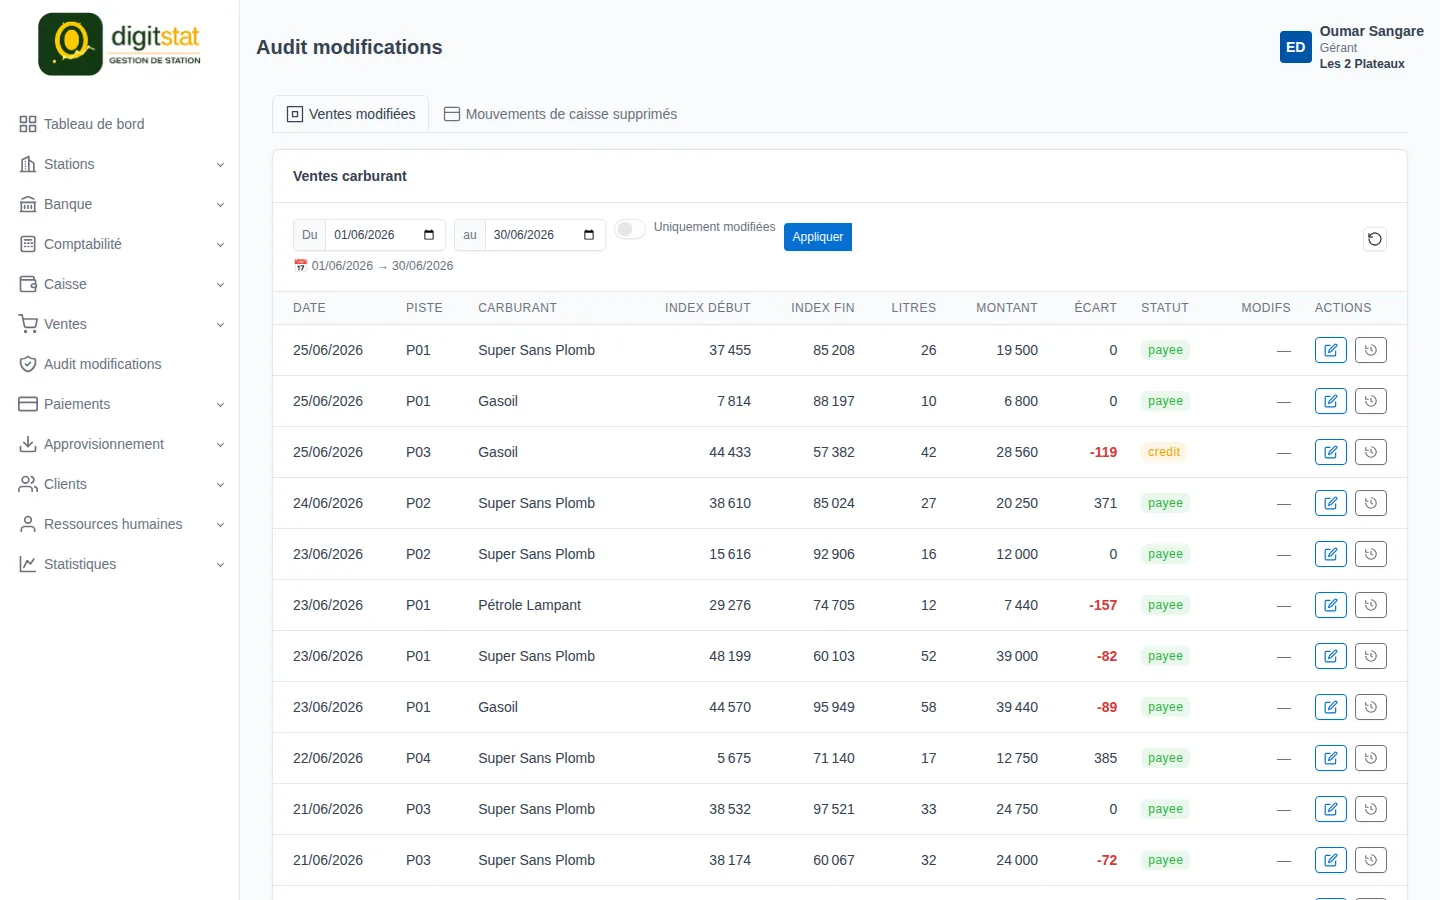
Task: Click the digitstat logo
Action: [x=120, y=44]
